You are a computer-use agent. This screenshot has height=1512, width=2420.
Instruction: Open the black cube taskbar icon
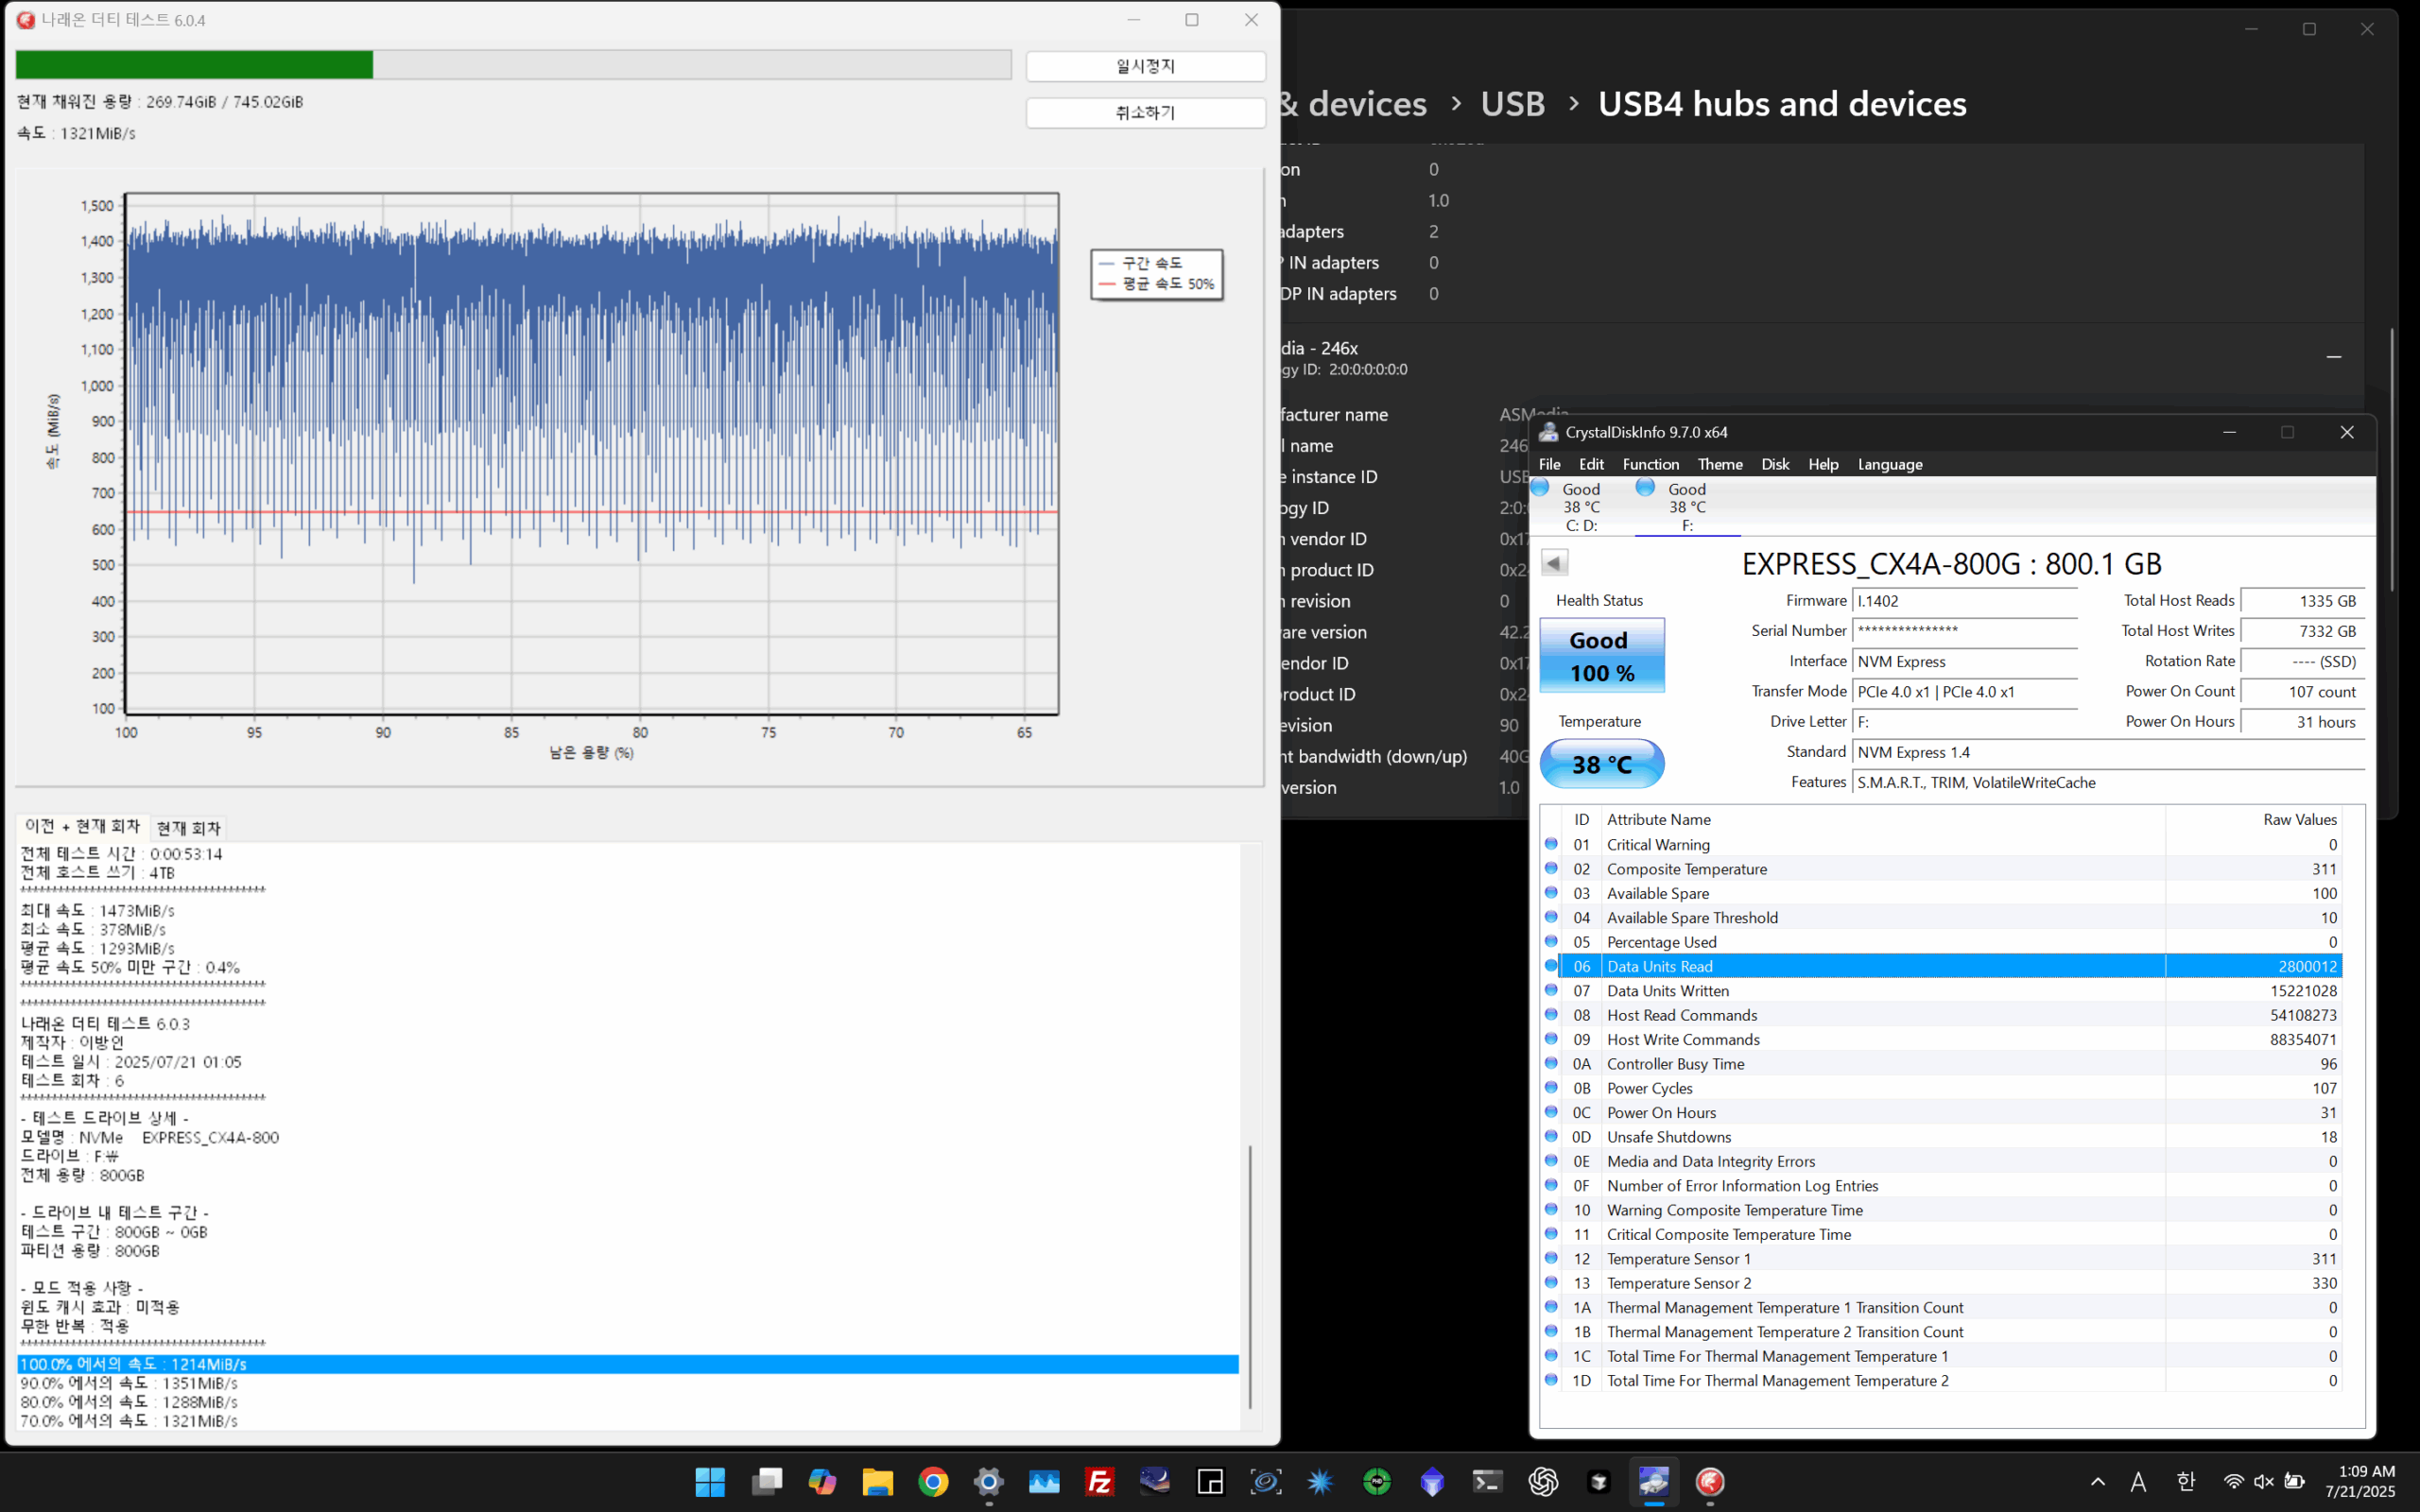1599,1481
